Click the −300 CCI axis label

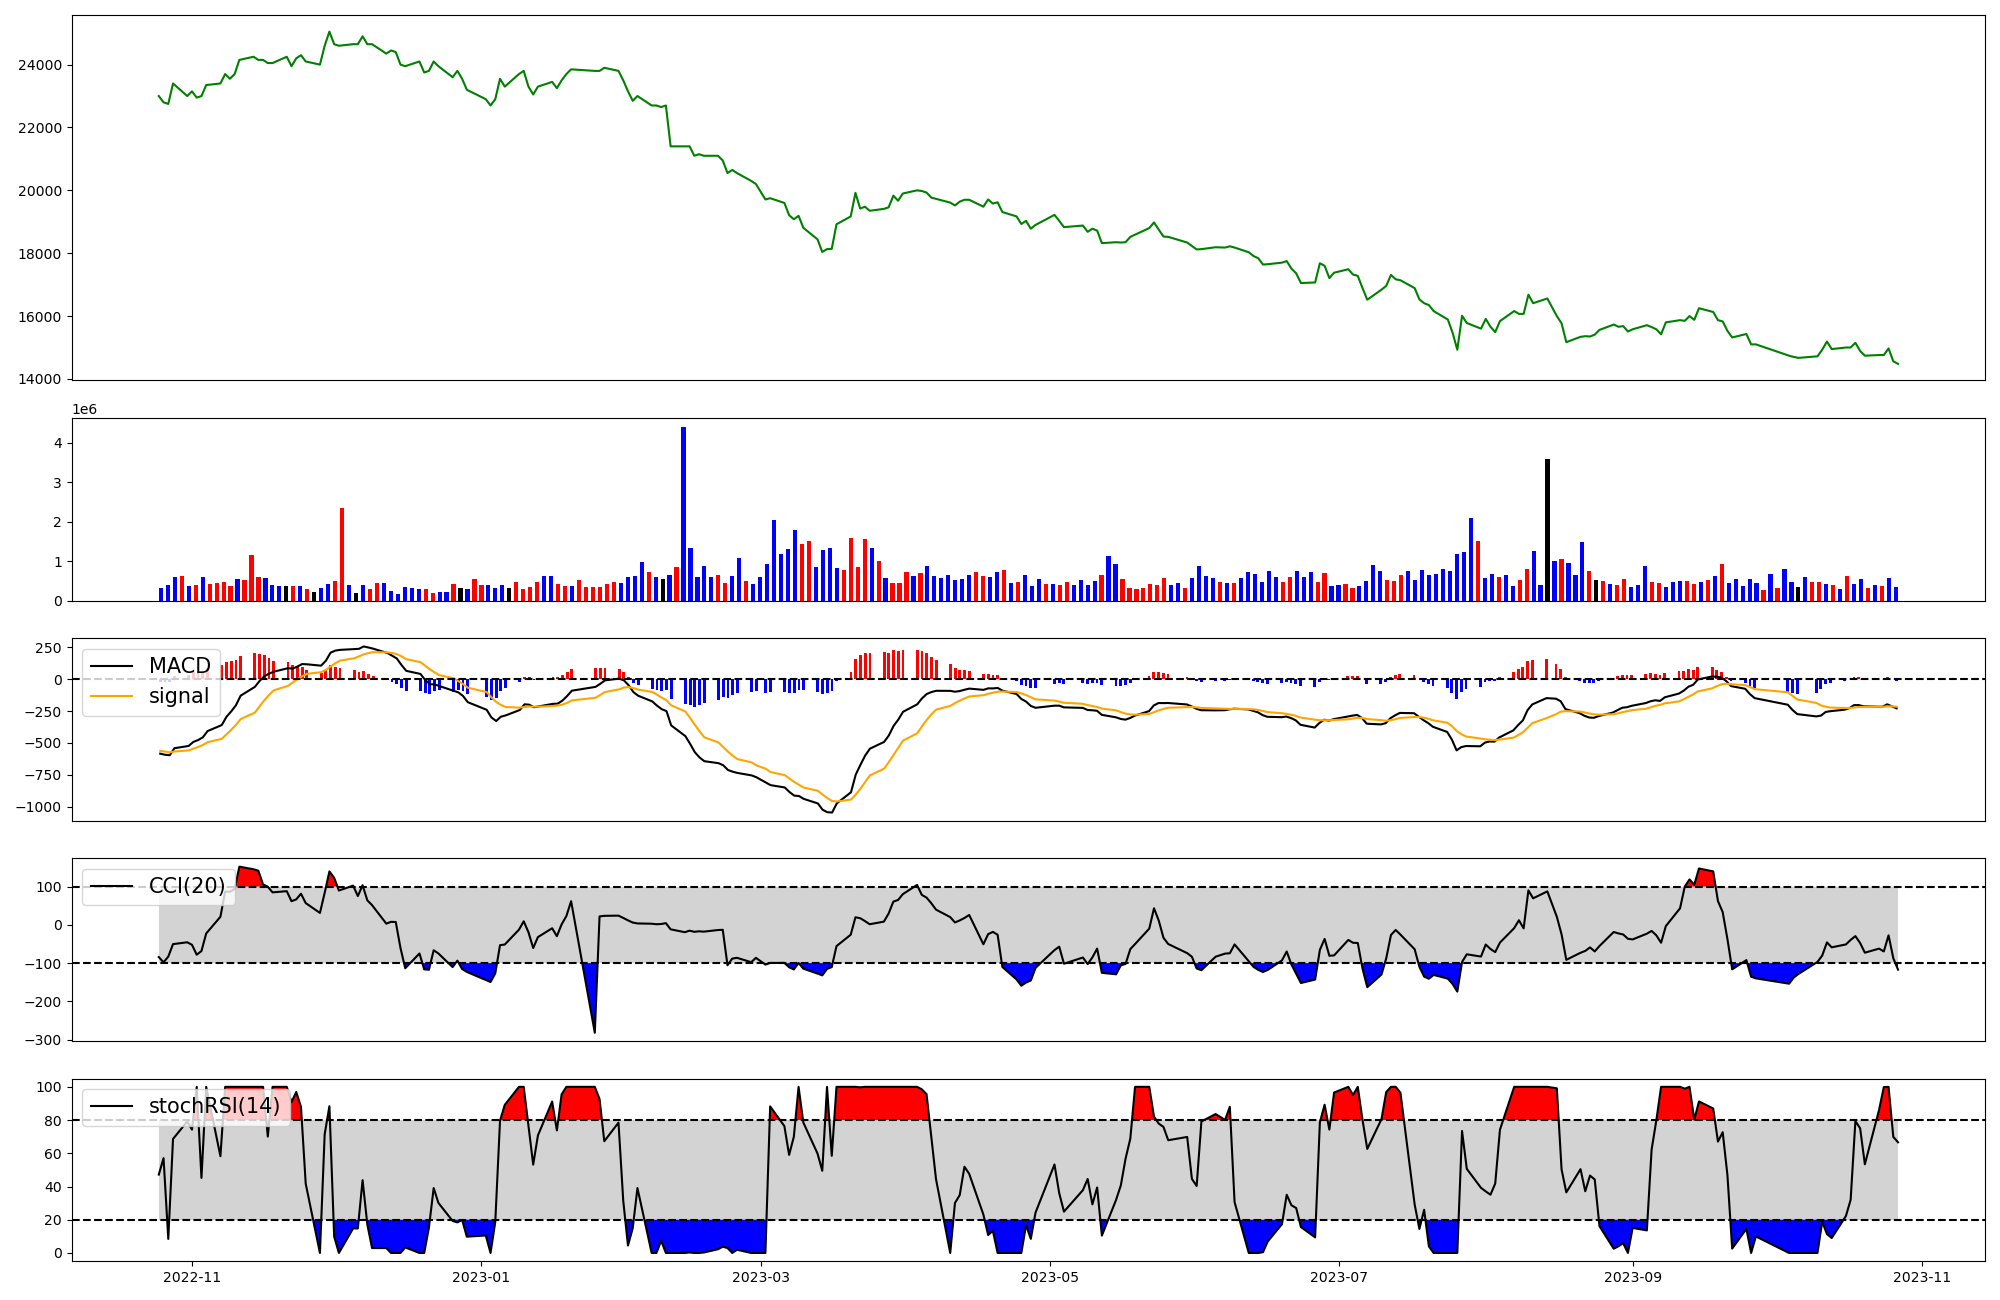[x=44, y=1040]
